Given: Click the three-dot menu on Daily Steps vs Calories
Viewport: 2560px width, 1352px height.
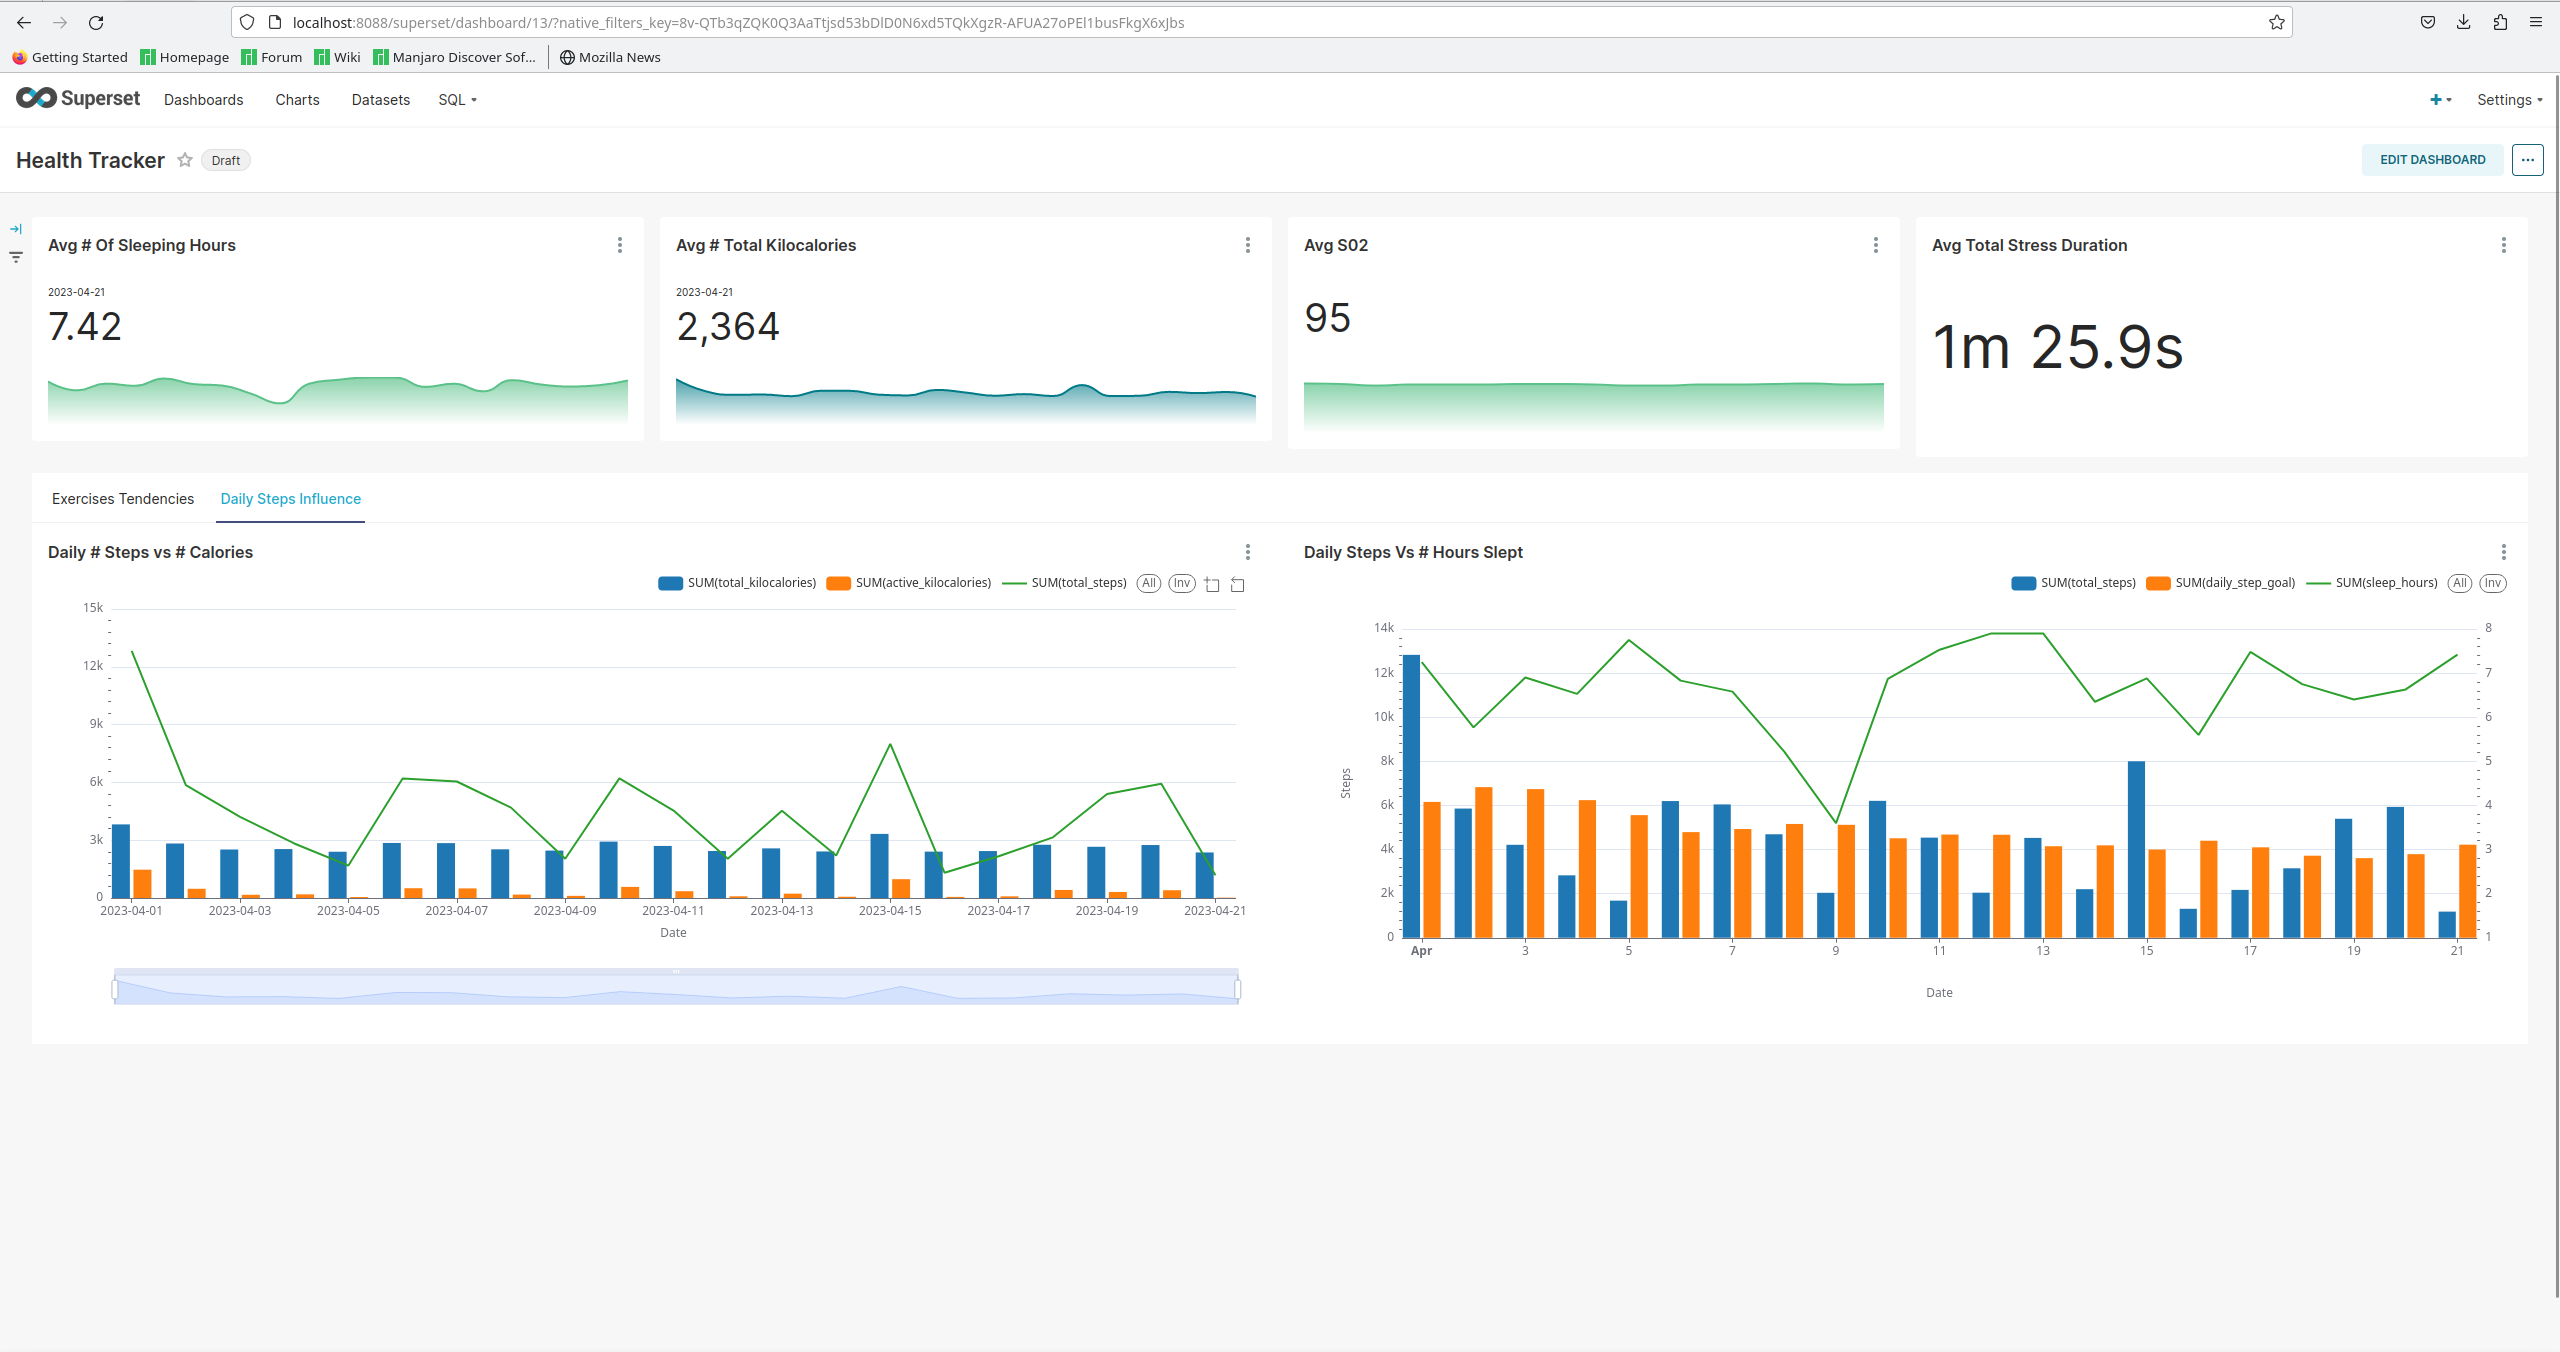Looking at the screenshot, I should [1248, 552].
